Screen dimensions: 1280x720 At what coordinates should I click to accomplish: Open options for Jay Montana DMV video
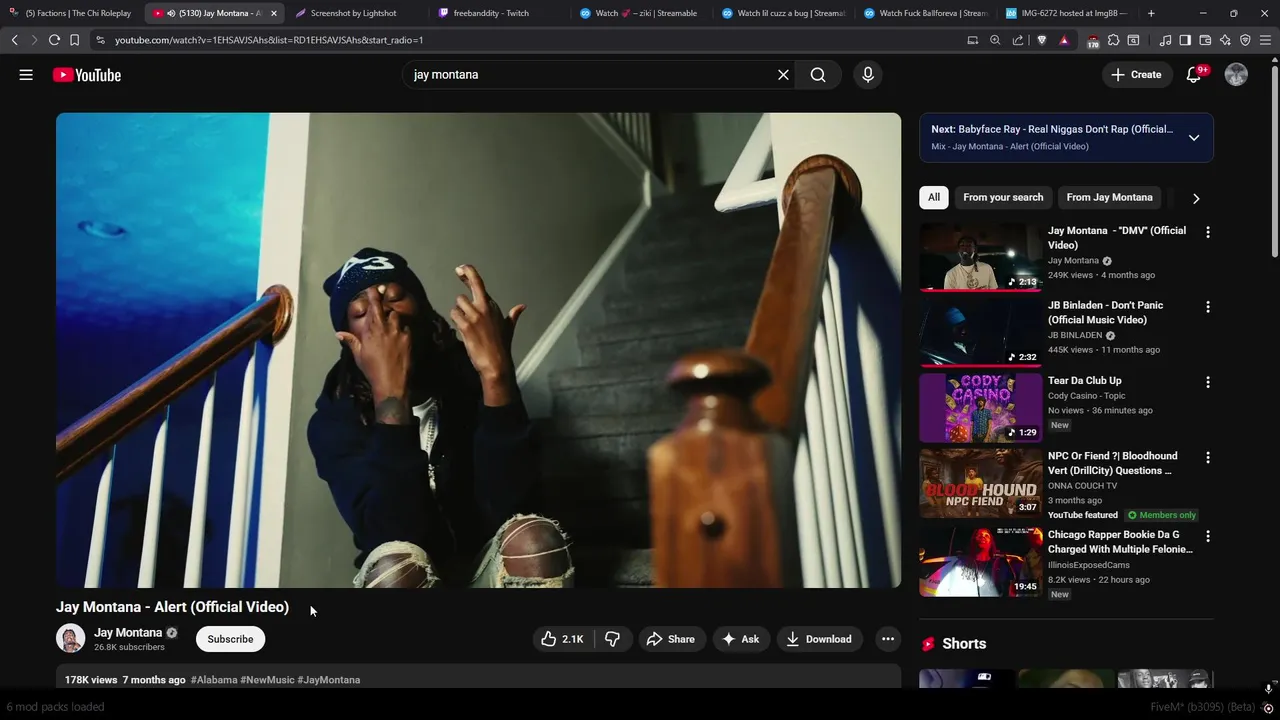1207,232
